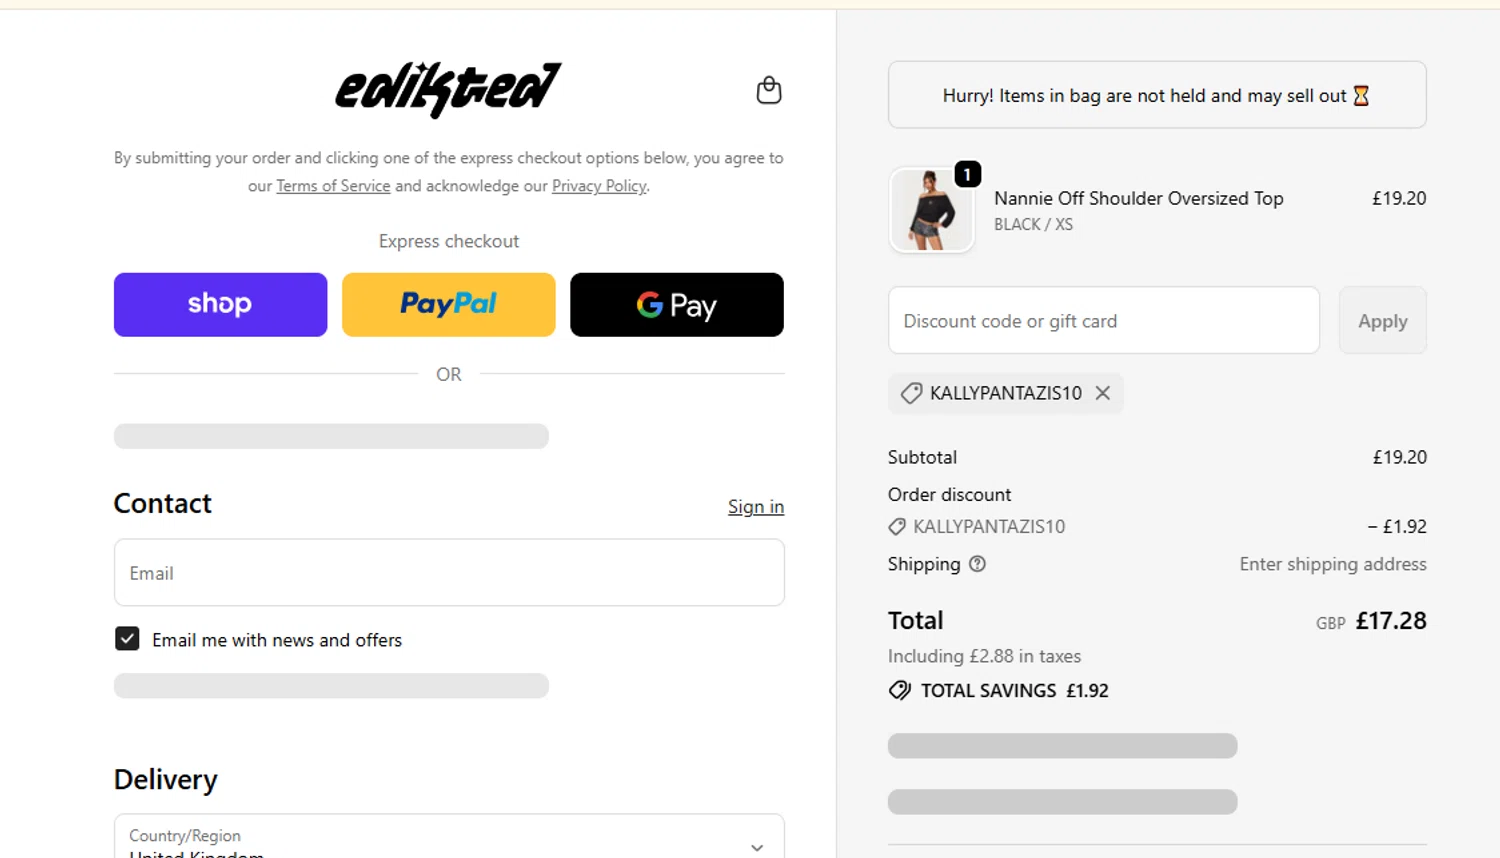
Task: Click the Discount code or gift card field
Action: click(x=1103, y=321)
